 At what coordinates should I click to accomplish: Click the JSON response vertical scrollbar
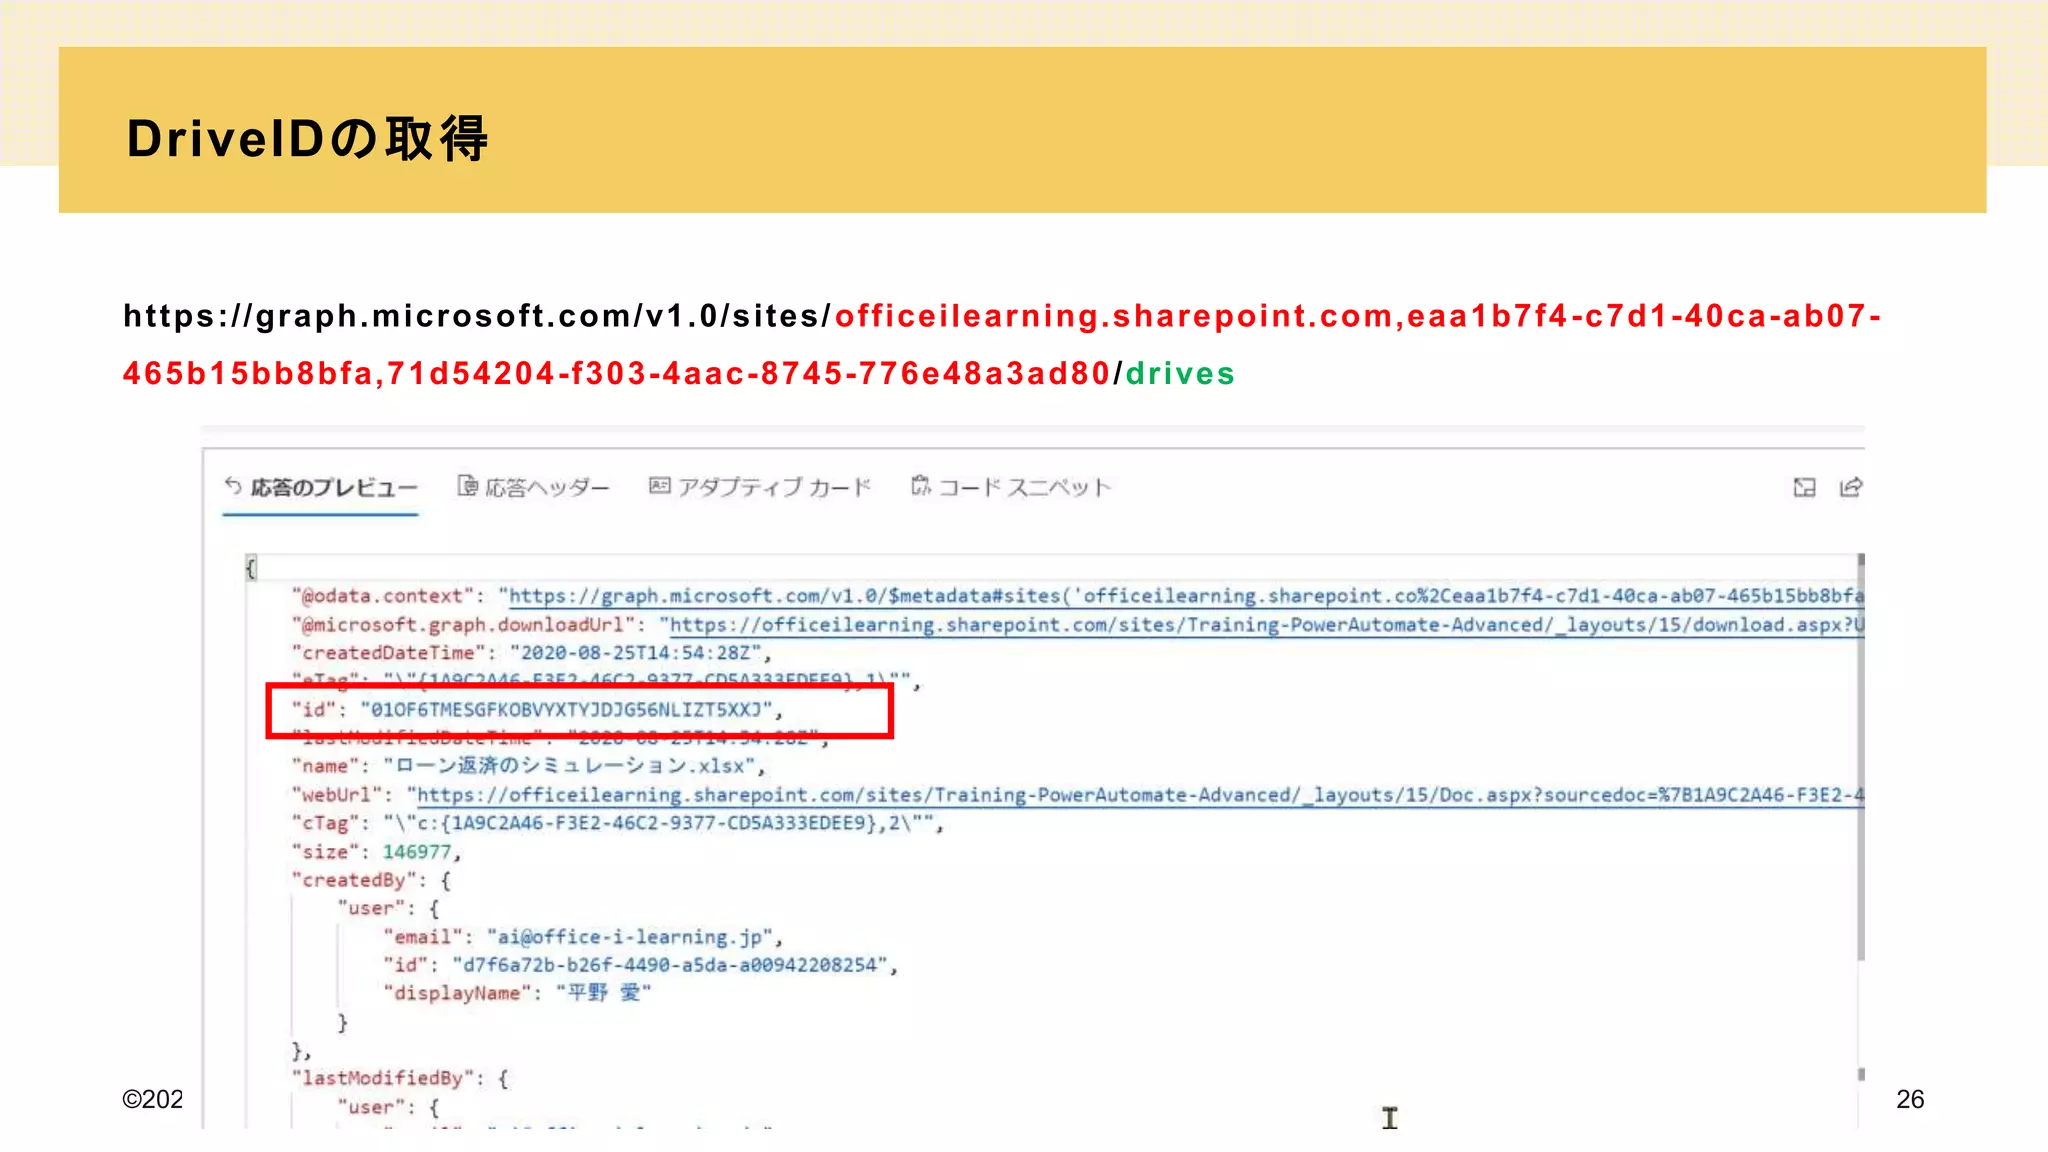tap(1861, 757)
